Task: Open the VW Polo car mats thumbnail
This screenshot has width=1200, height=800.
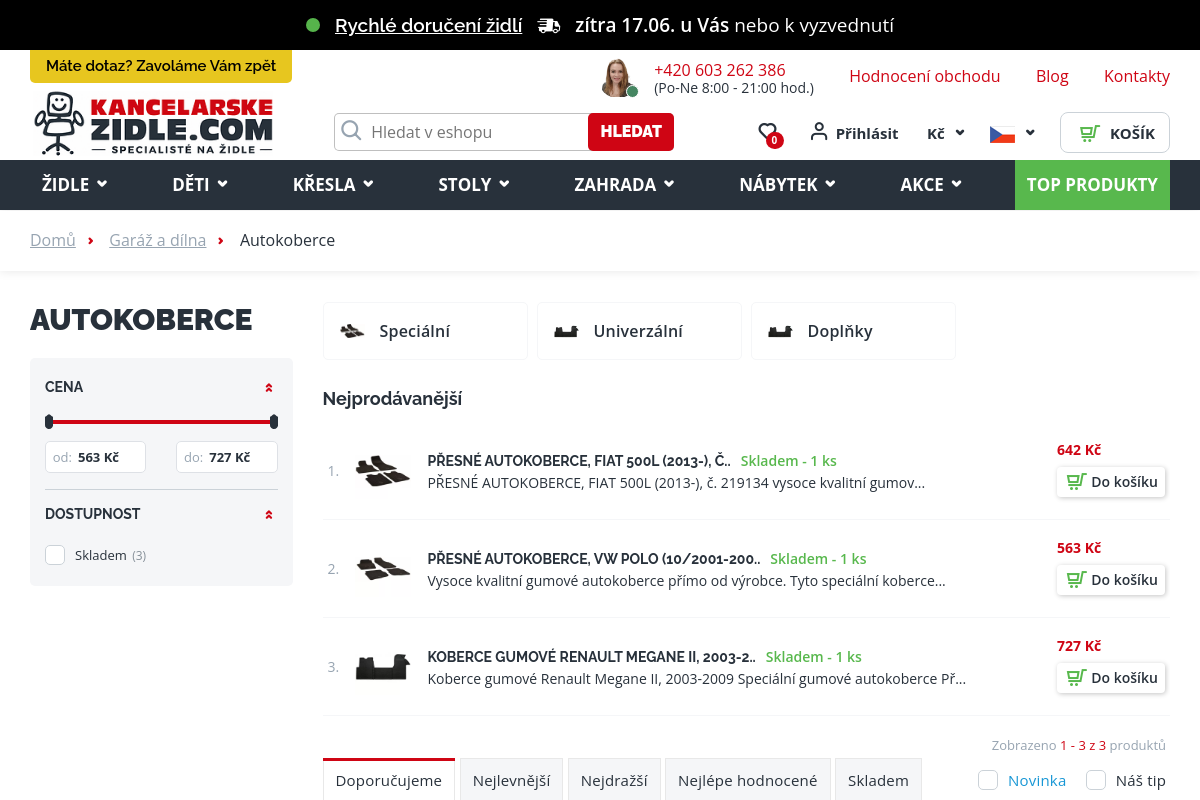Action: [x=383, y=569]
